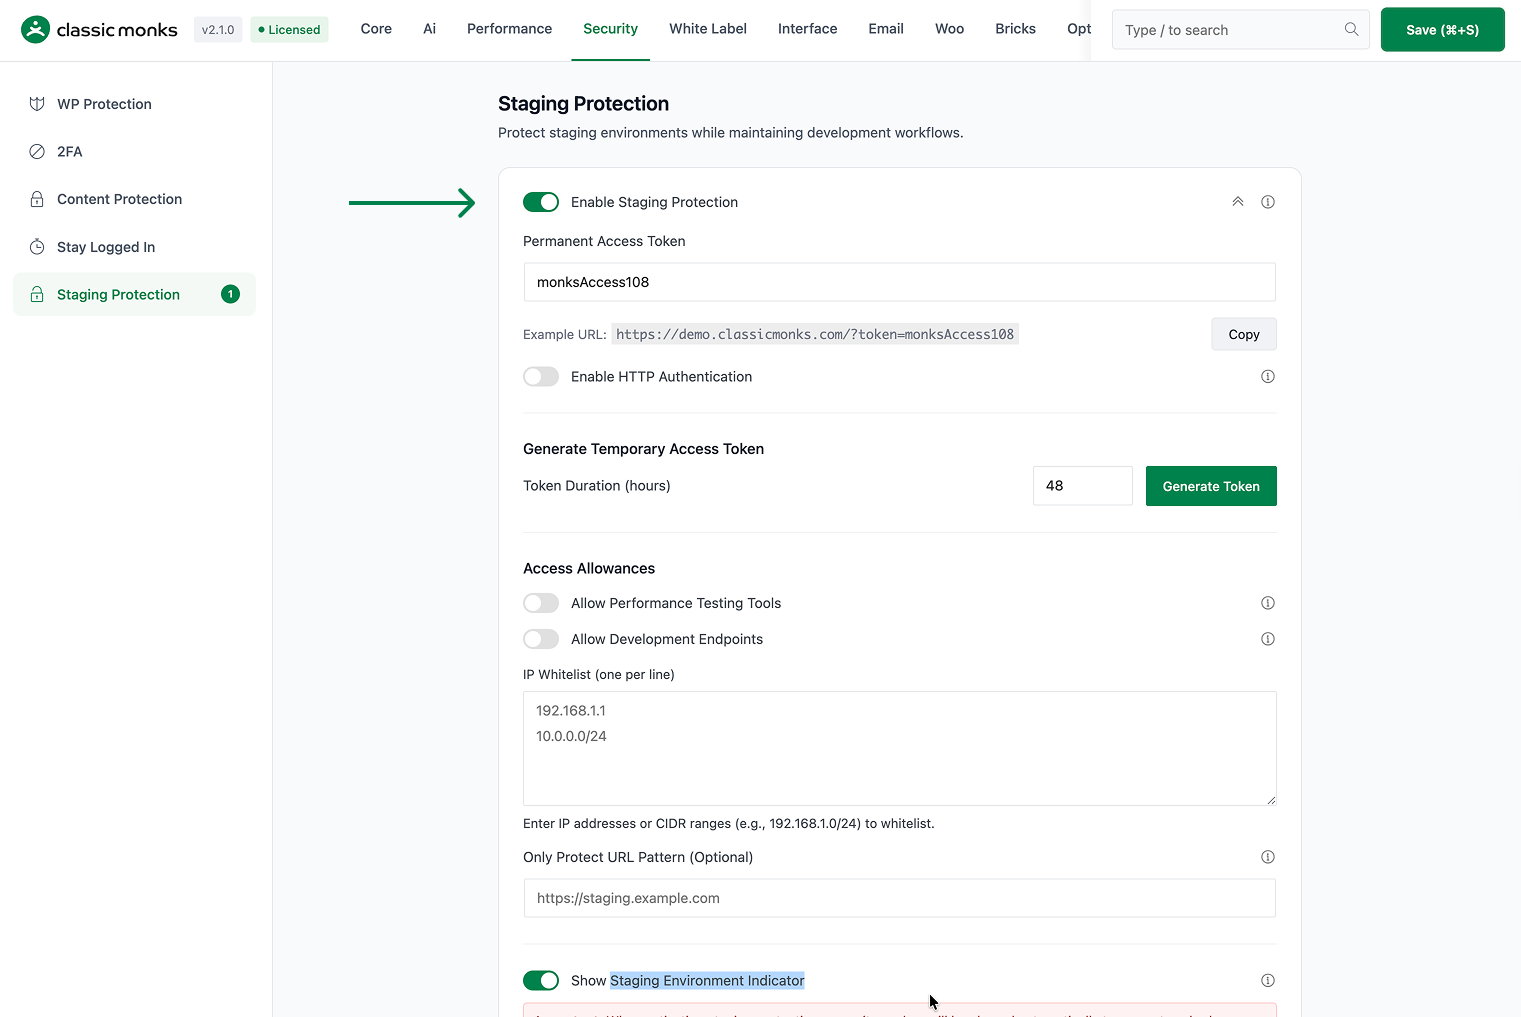Switch to the Interface tab

[x=808, y=29]
